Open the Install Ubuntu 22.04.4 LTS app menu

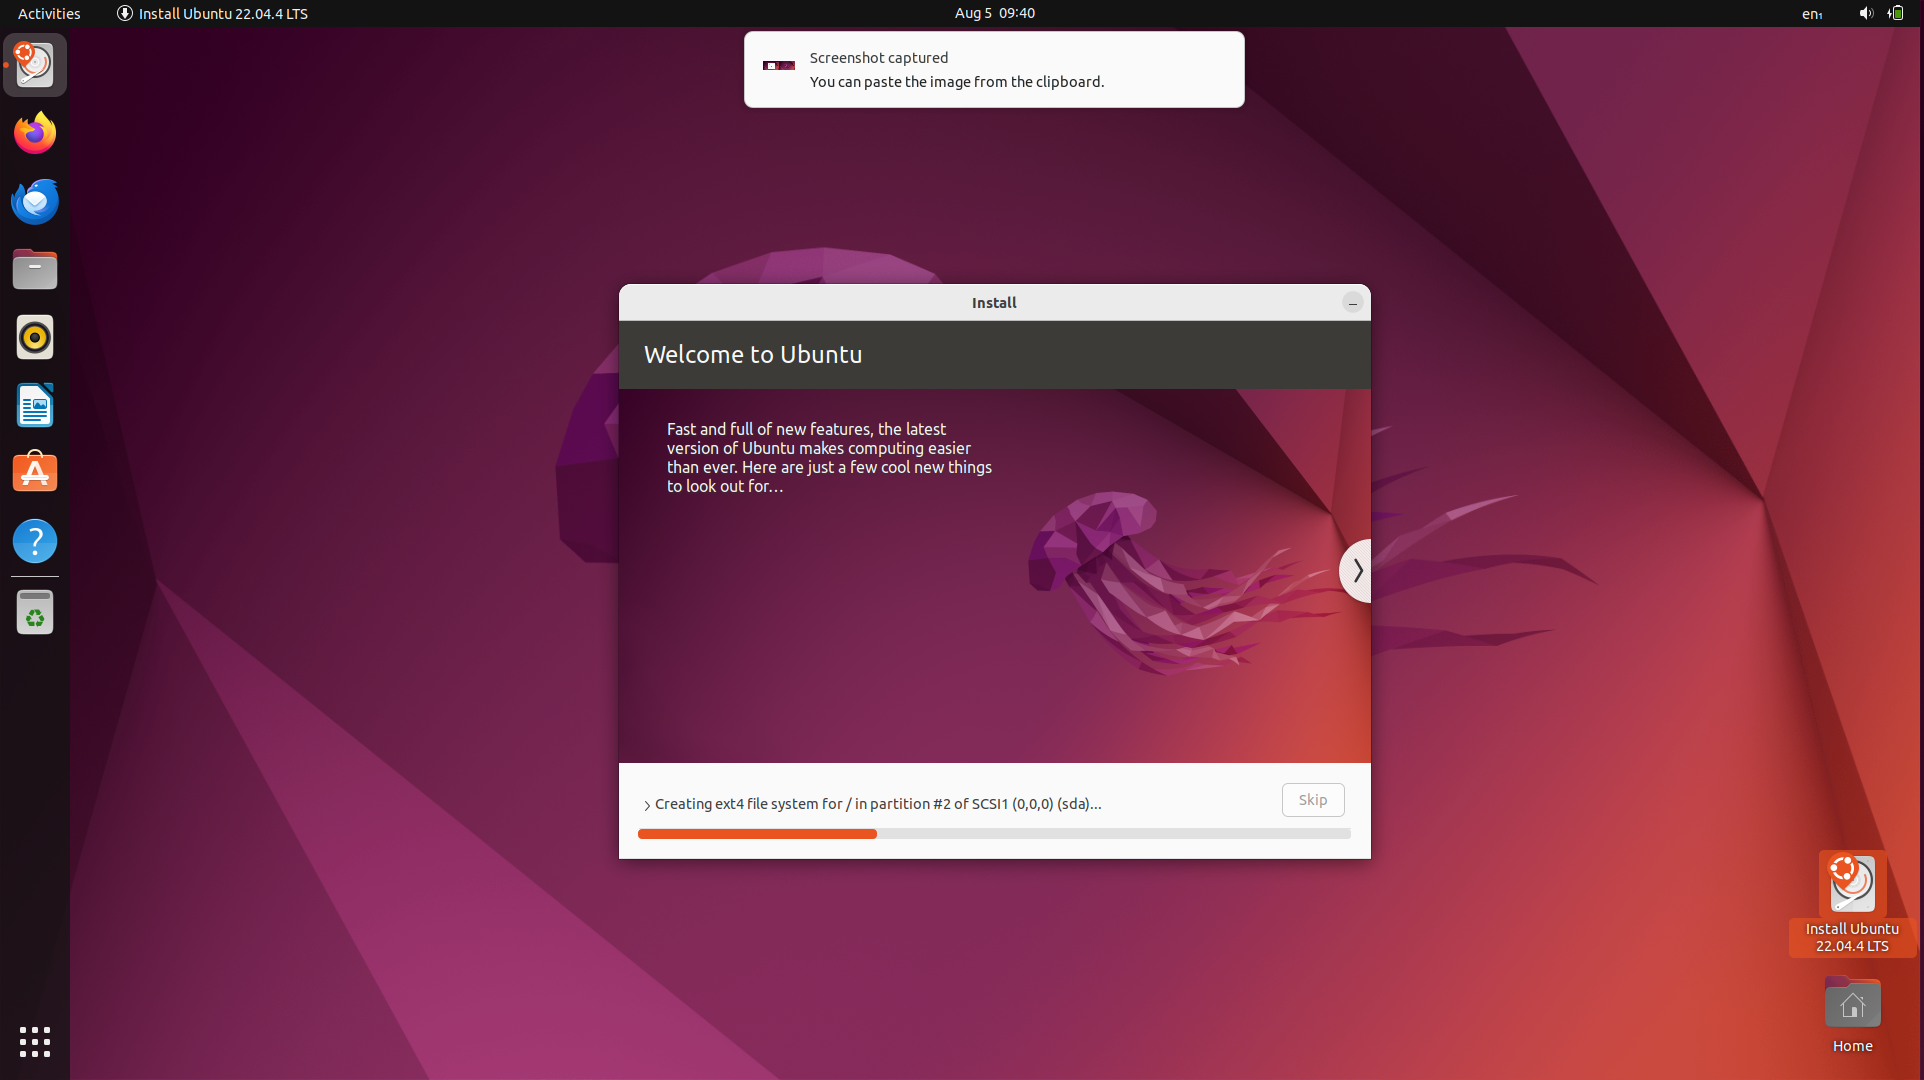(212, 13)
